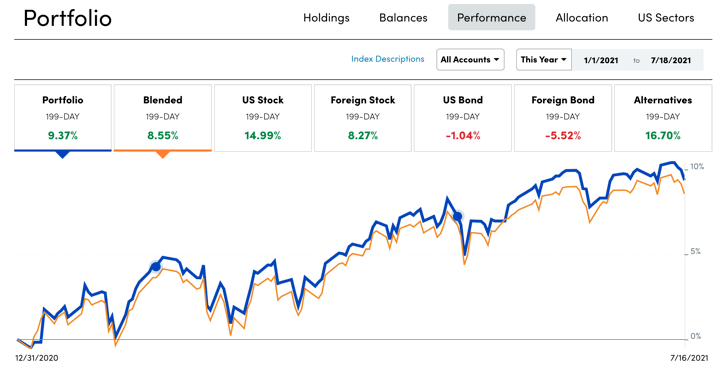
Task: Click the blue marker dot near 7% on chart
Action: pos(457,216)
